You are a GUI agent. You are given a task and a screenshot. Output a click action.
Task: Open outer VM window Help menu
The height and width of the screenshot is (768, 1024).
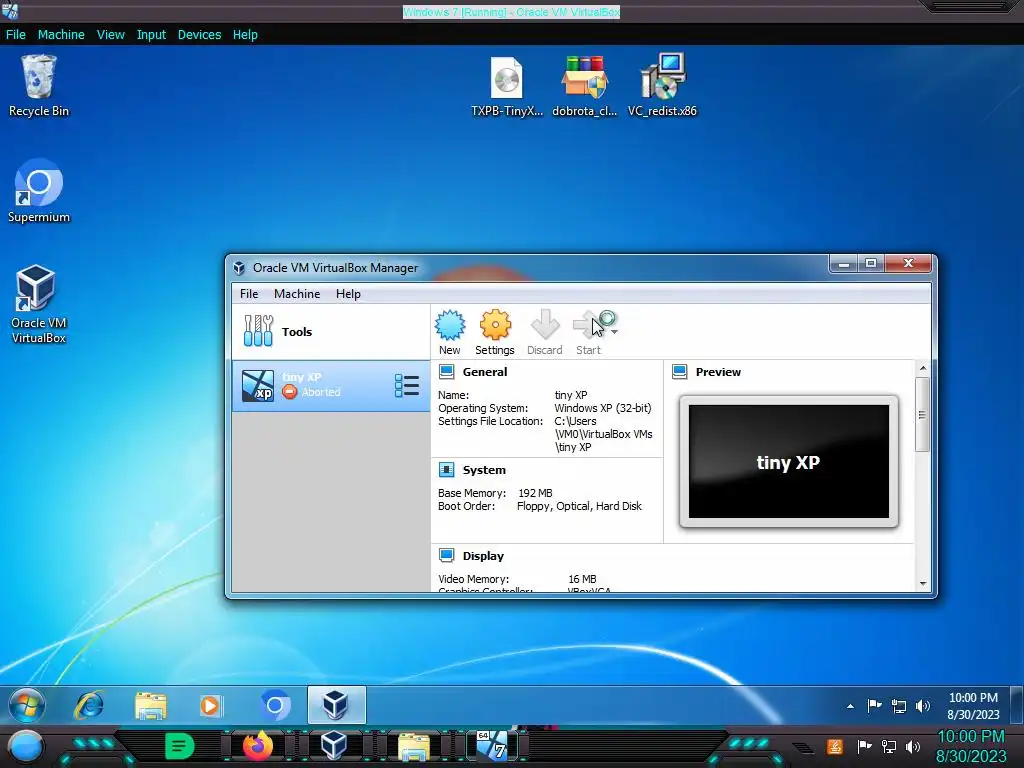245,35
